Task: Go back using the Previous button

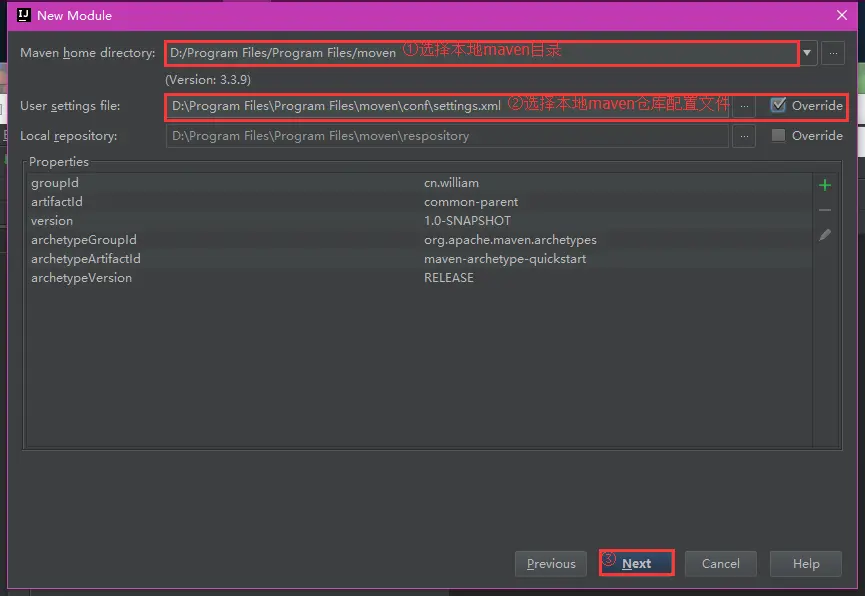Action: click(550, 563)
